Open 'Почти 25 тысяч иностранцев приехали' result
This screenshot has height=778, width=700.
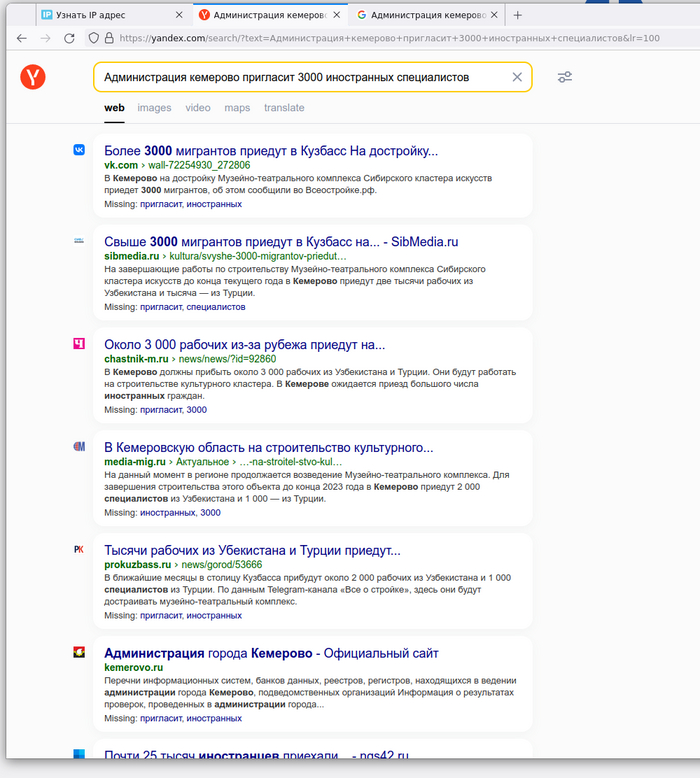[256, 754]
